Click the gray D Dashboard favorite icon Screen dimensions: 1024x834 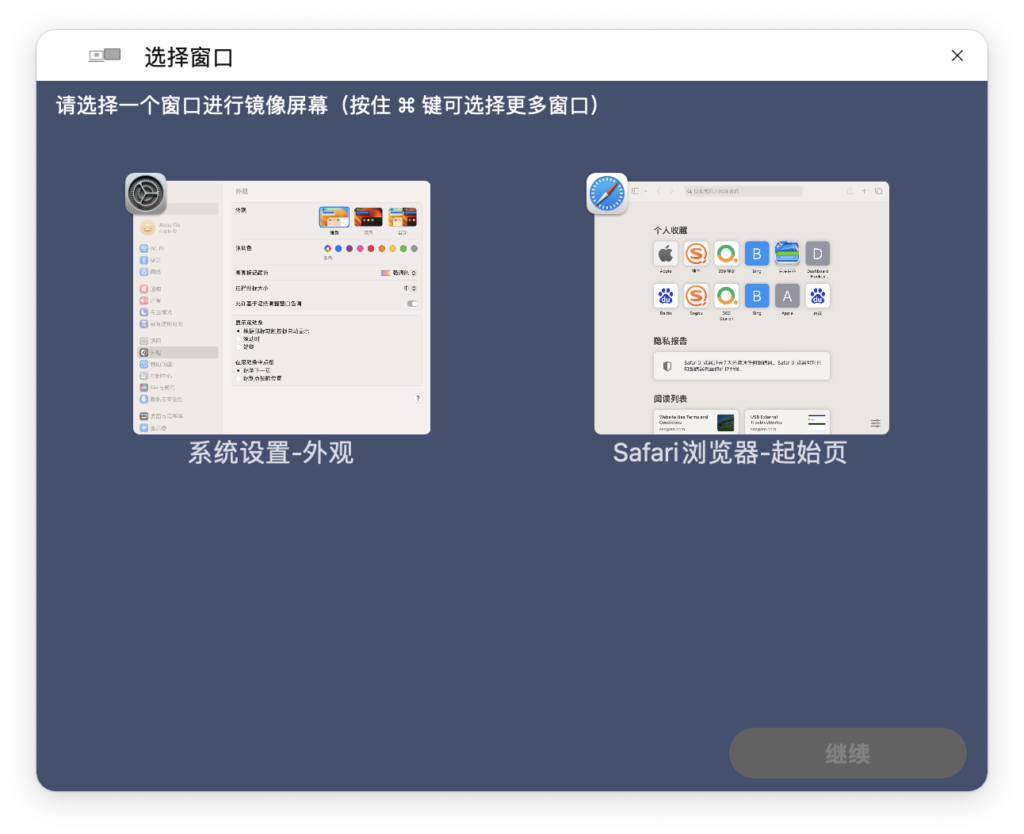click(817, 254)
